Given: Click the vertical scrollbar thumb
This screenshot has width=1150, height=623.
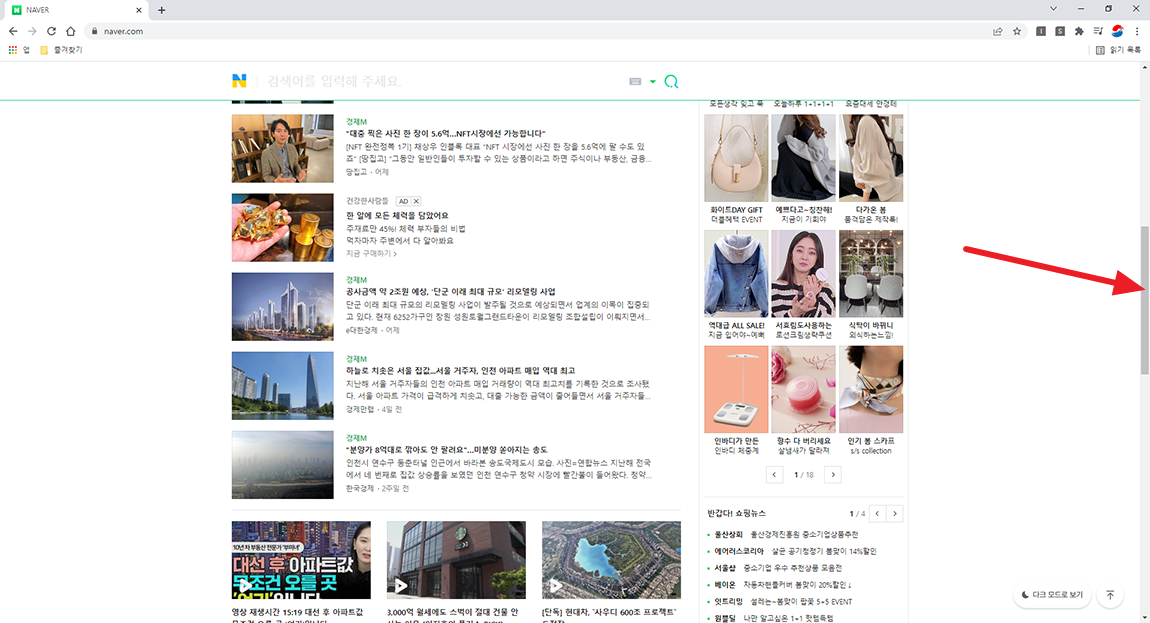Looking at the screenshot, I should 1144,301.
